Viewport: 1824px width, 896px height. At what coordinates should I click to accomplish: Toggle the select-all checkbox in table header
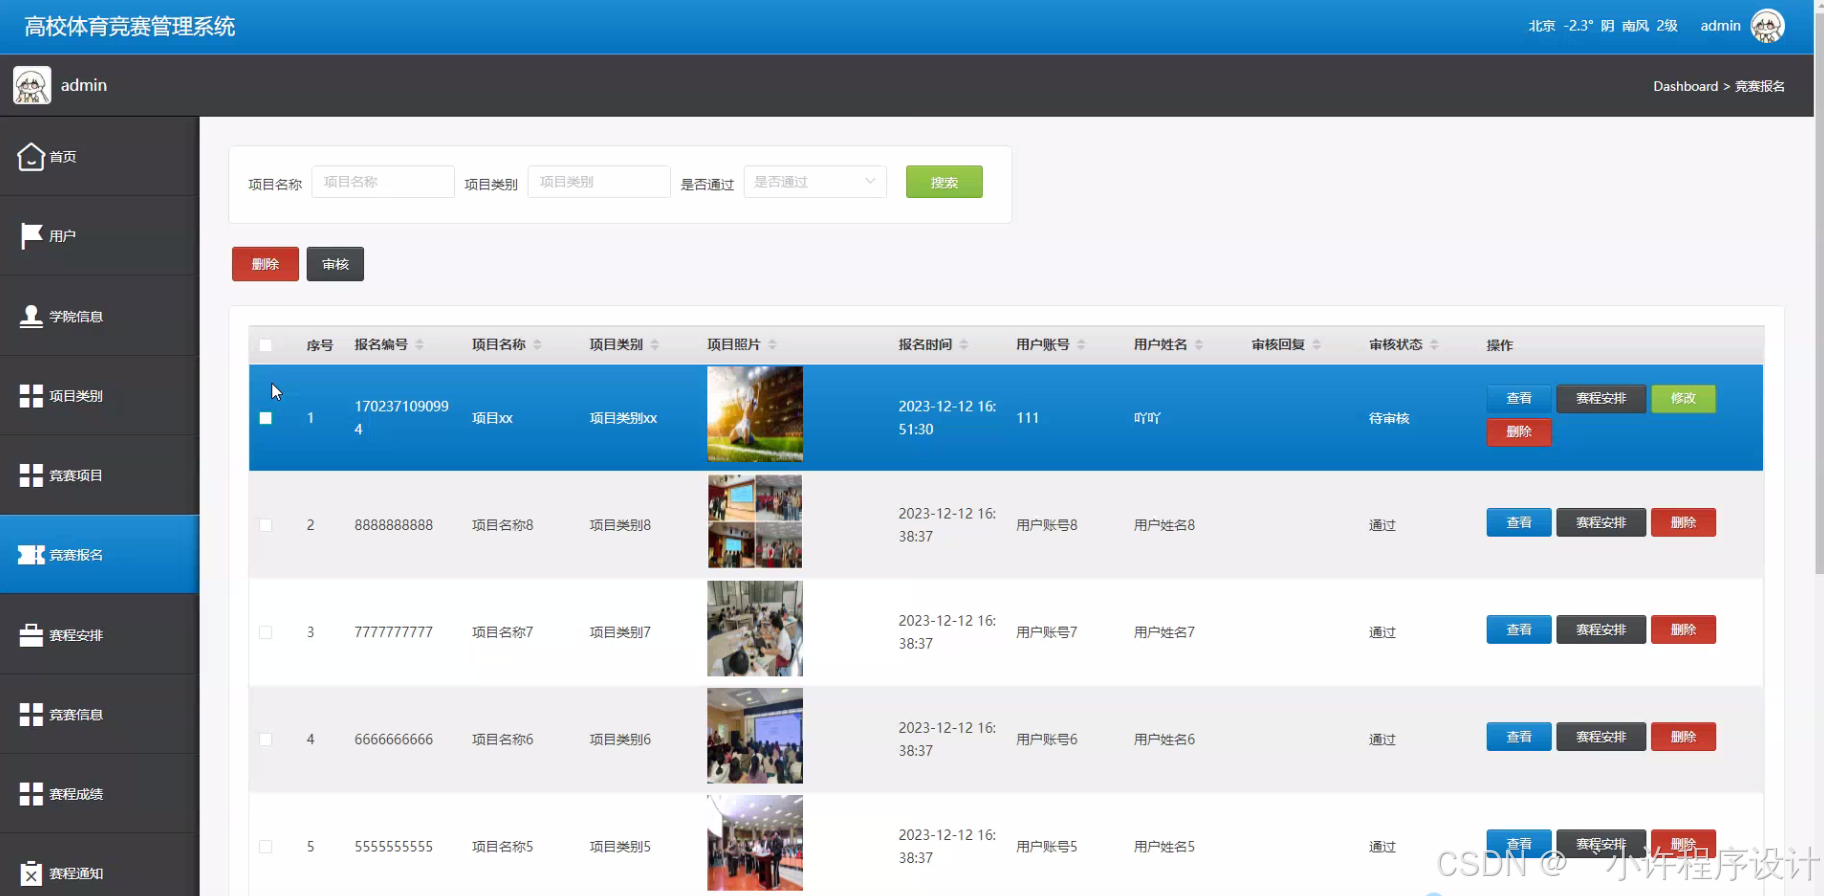(x=265, y=345)
